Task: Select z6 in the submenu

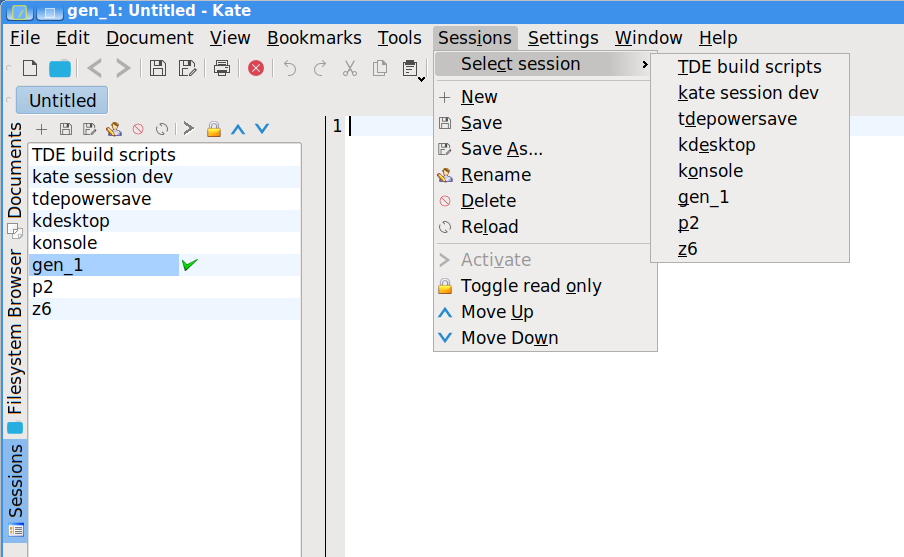Action: [x=750, y=249]
